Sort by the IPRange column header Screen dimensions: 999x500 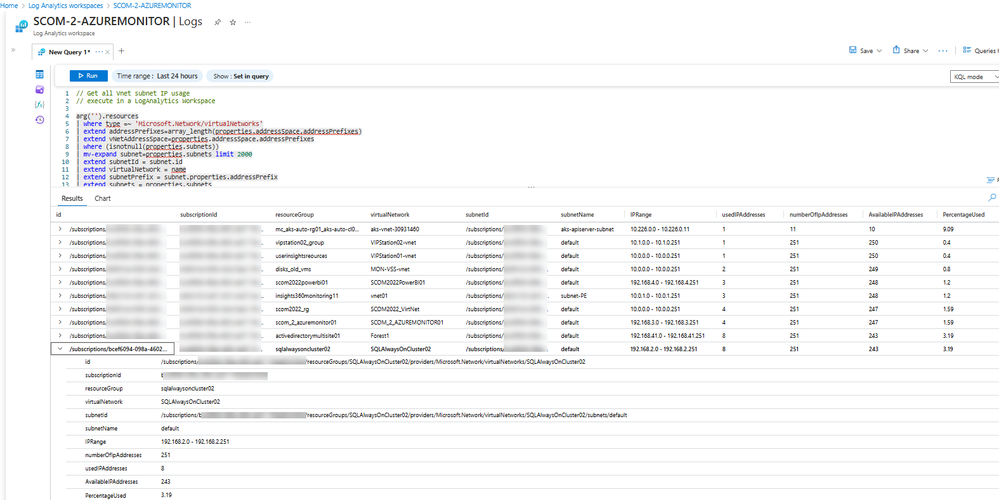tap(641, 215)
